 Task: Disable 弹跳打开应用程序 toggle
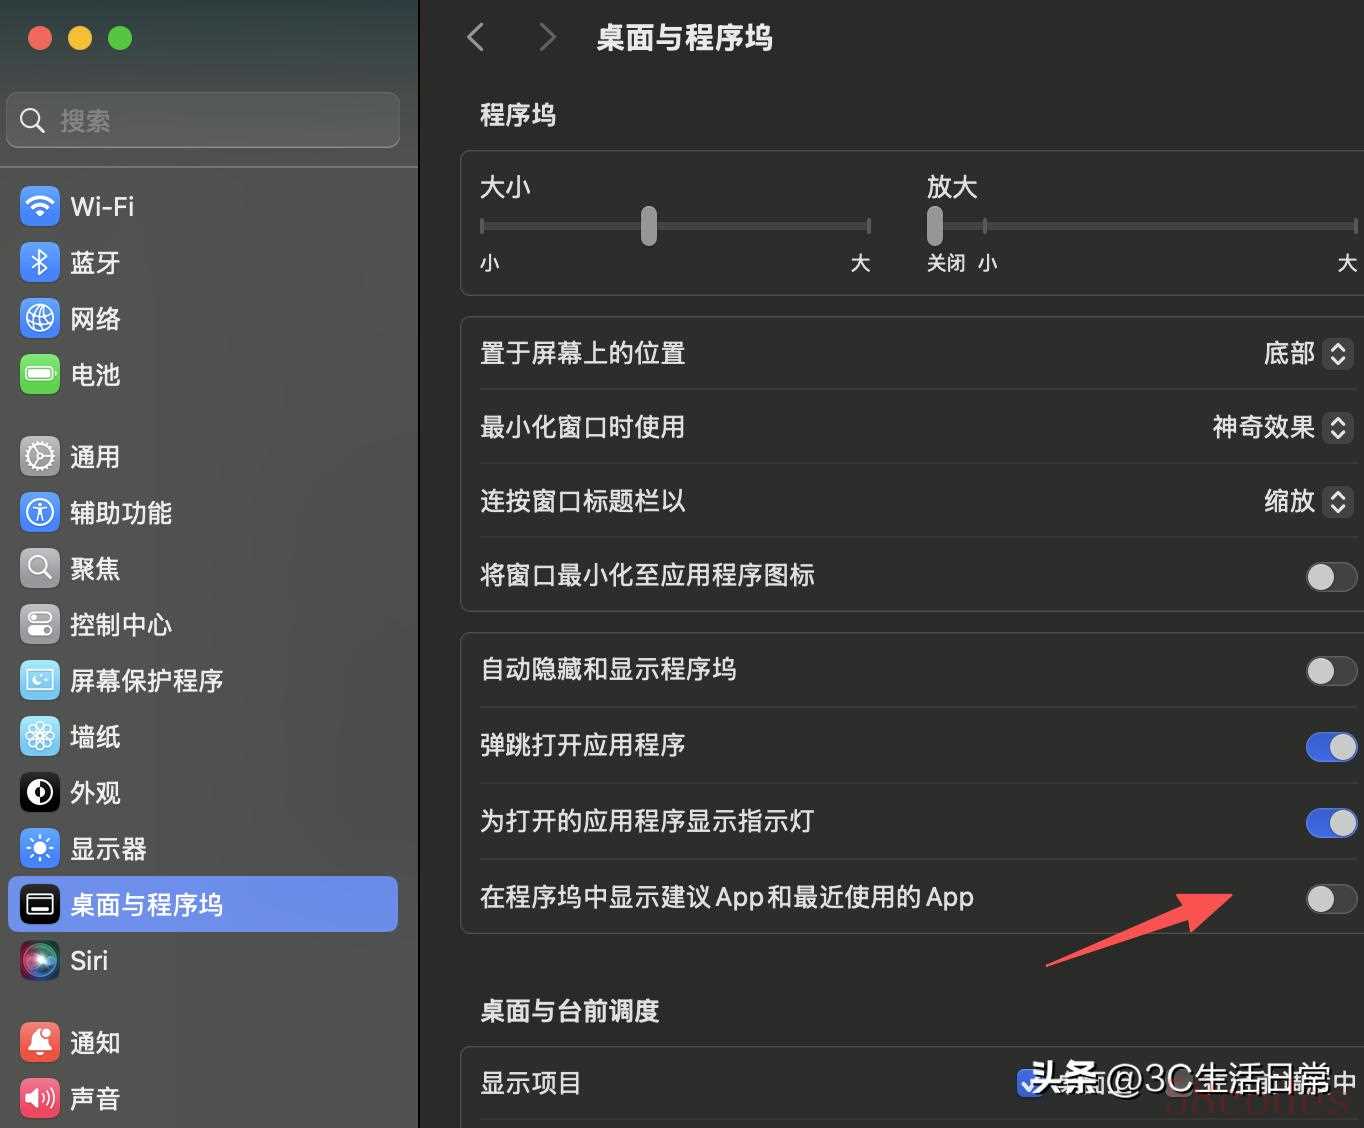click(x=1330, y=746)
